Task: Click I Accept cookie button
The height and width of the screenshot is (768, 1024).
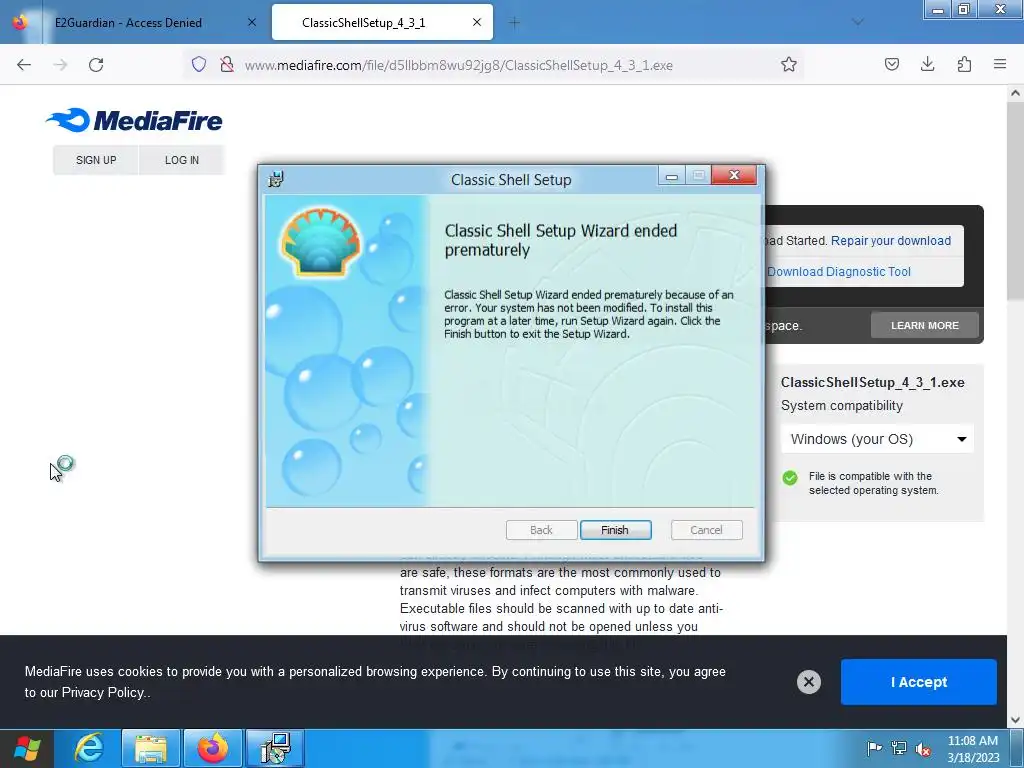Action: (919, 682)
